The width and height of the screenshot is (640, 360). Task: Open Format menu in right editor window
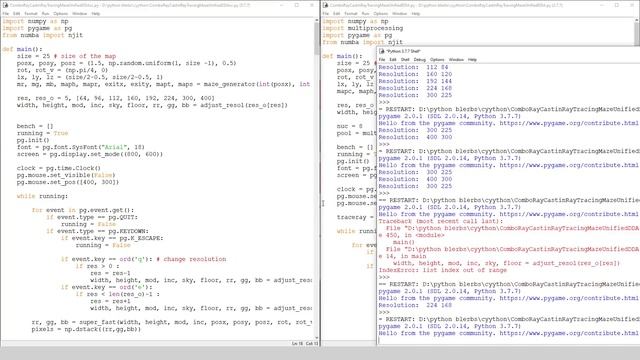(351, 13)
